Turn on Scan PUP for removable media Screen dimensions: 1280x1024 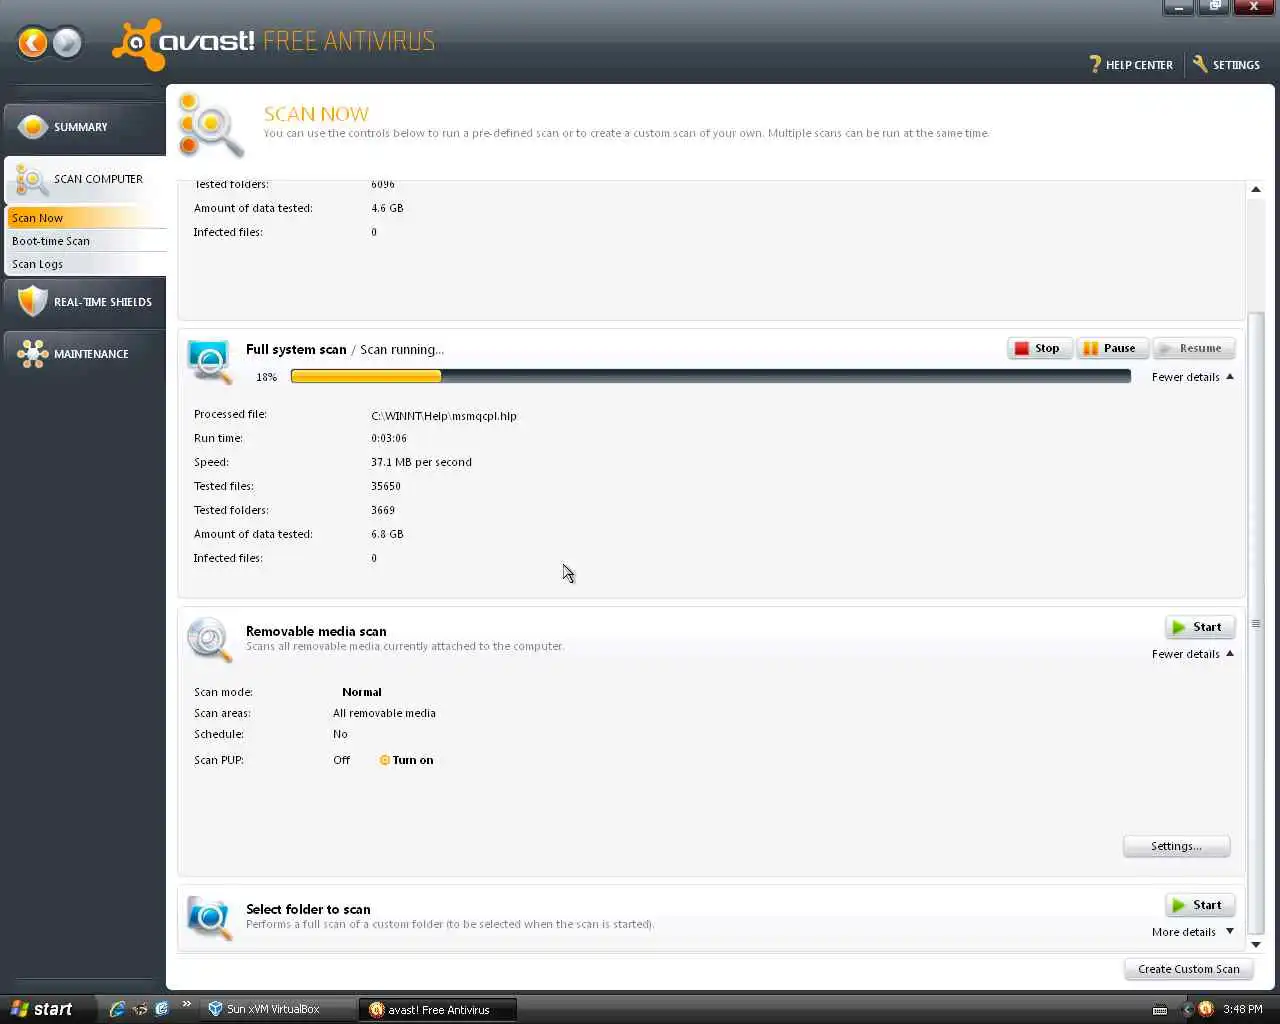point(406,760)
